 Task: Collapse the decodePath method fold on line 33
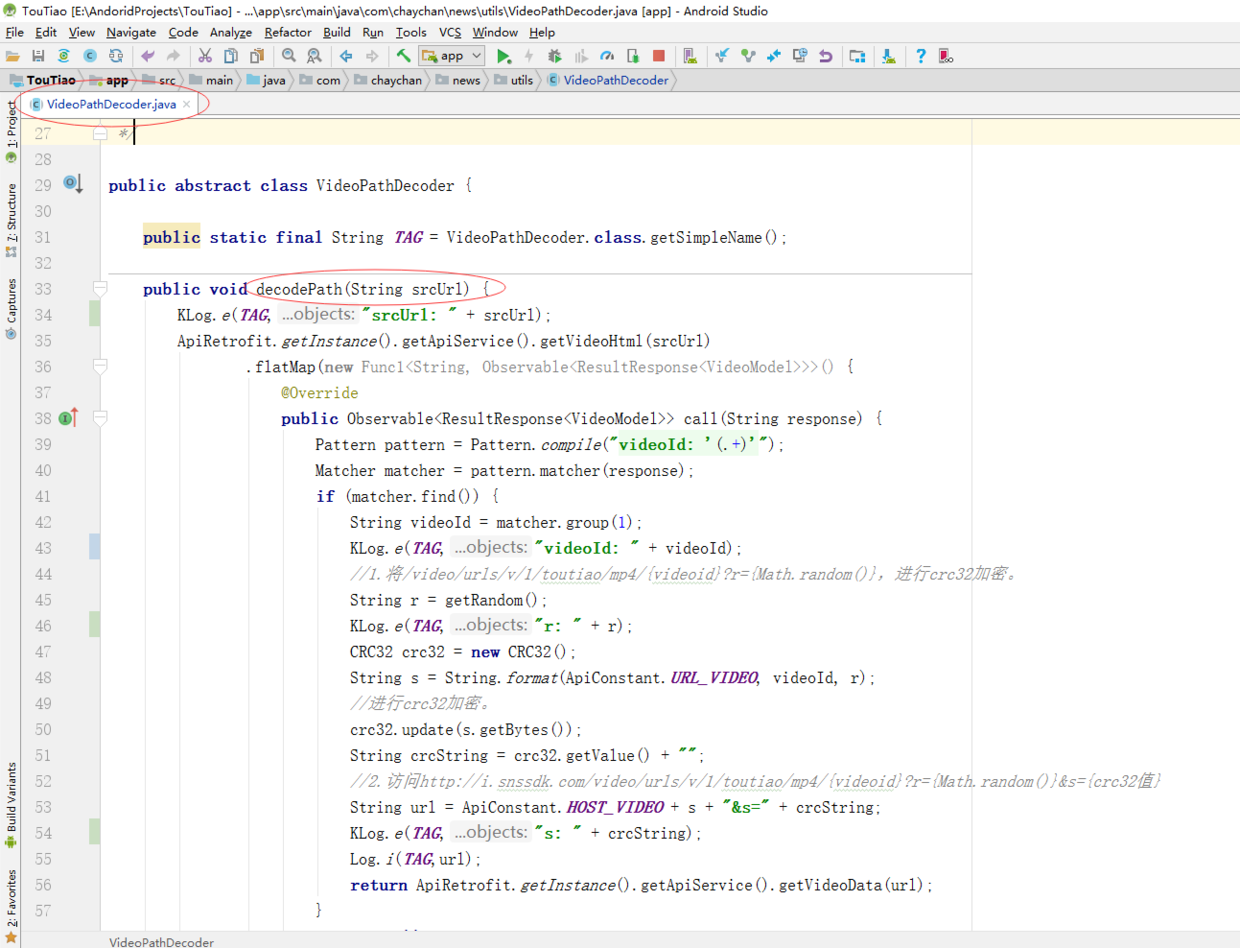coord(100,289)
